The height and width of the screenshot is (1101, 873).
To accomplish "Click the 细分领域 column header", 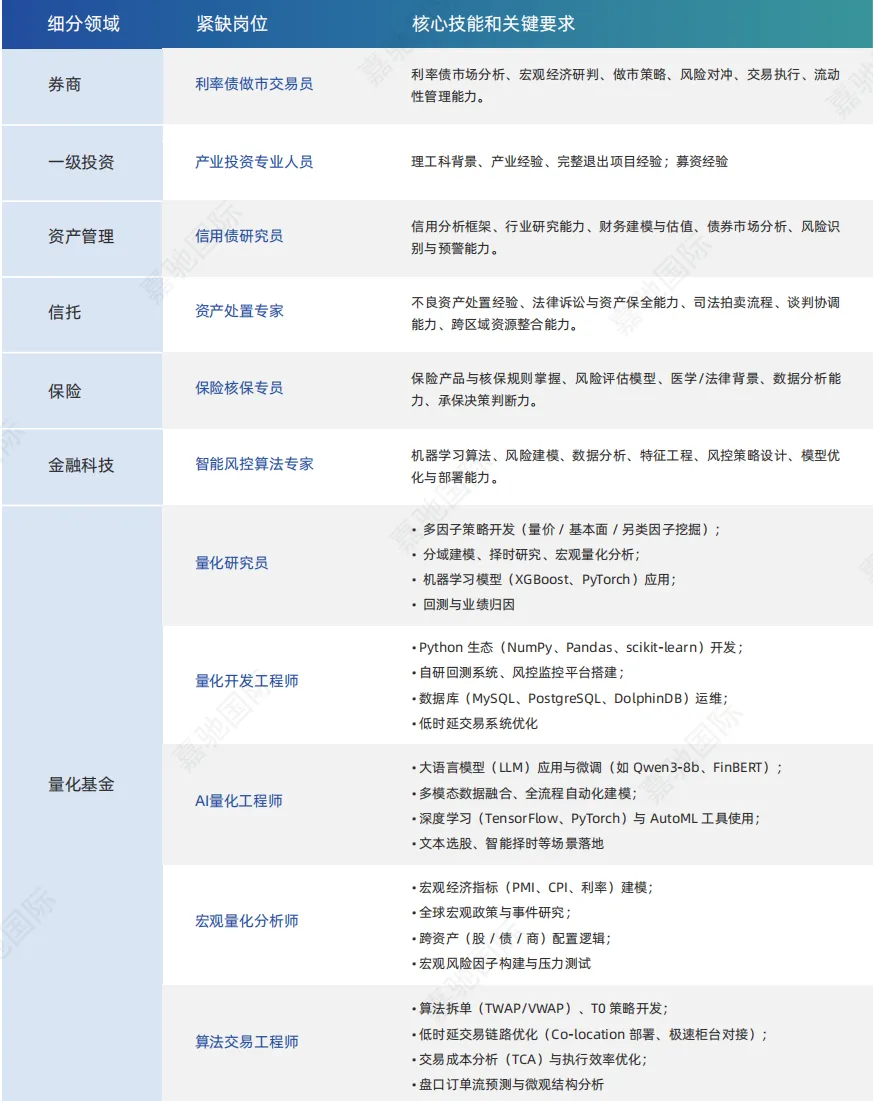I will 84,24.
